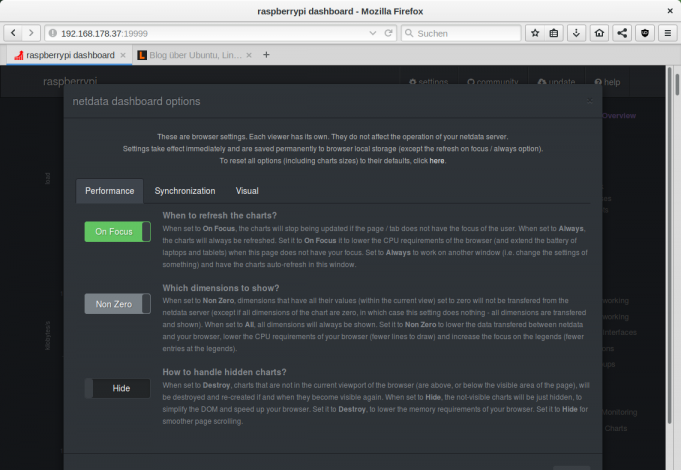The height and width of the screenshot is (470, 681).
Task: Switch to the Synchronization tab
Action: 184,191
